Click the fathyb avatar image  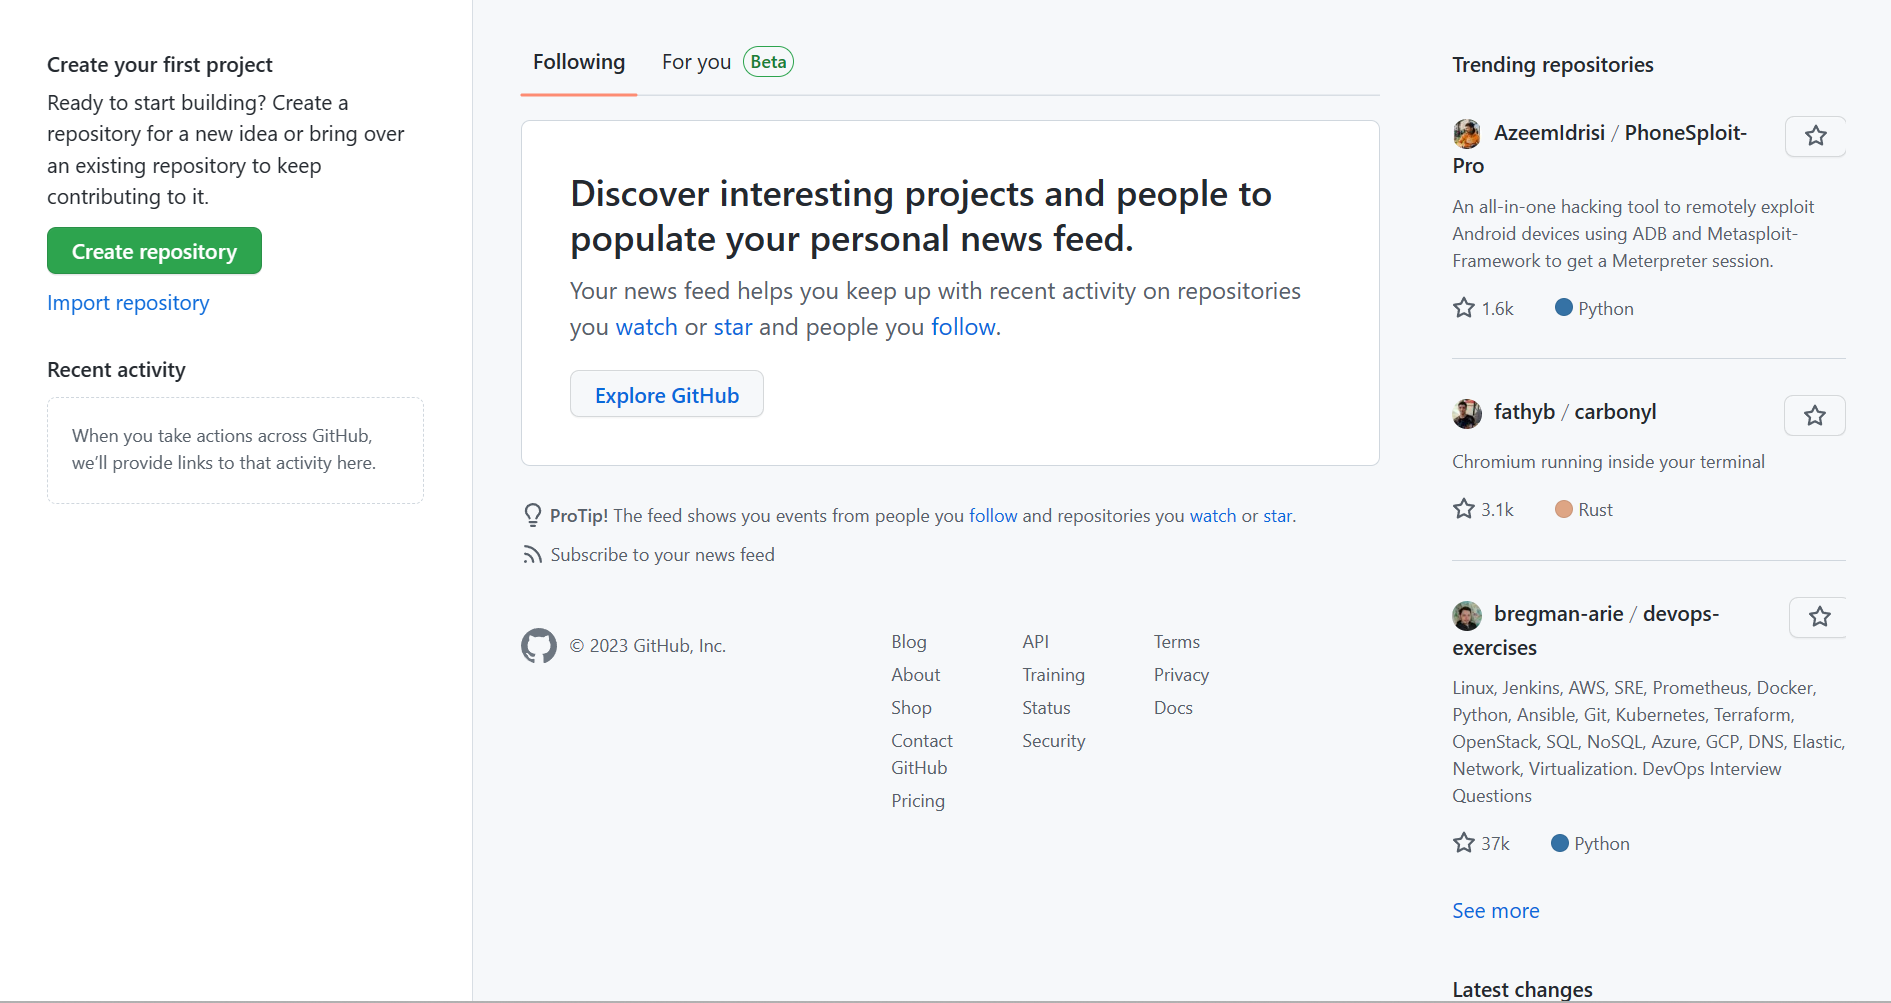click(1467, 413)
